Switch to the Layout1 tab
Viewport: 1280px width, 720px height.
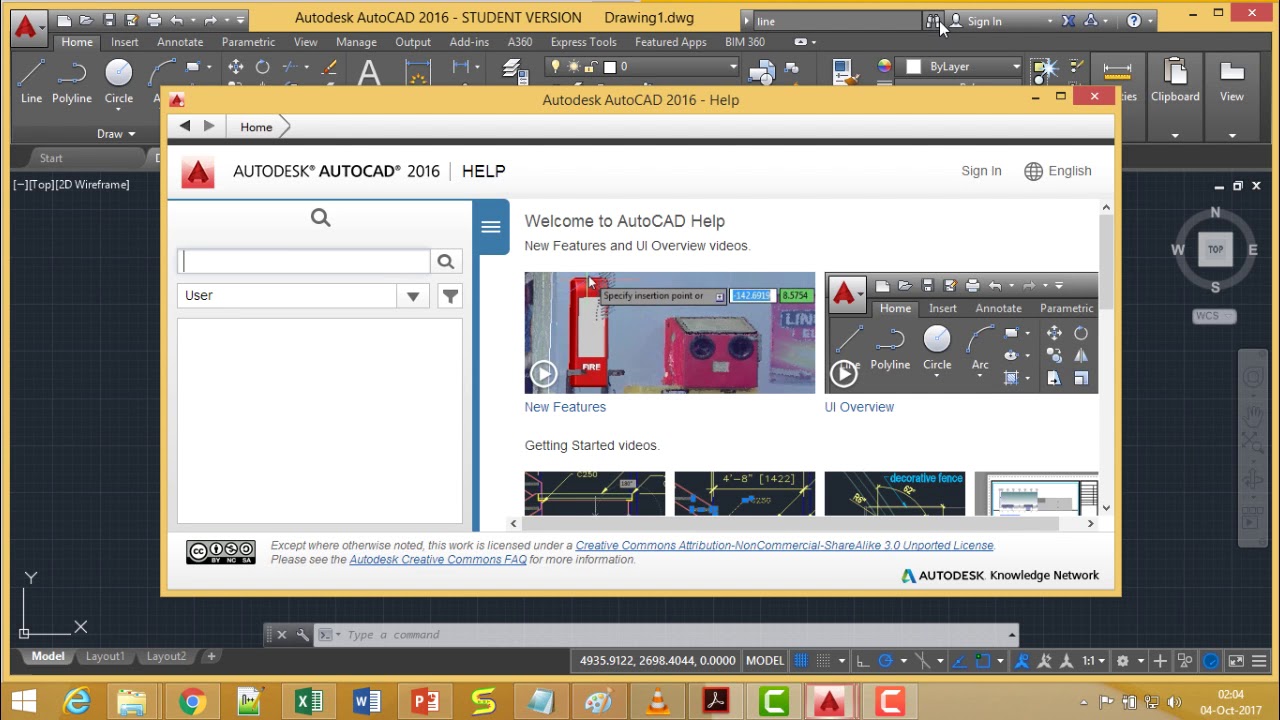(x=105, y=657)
